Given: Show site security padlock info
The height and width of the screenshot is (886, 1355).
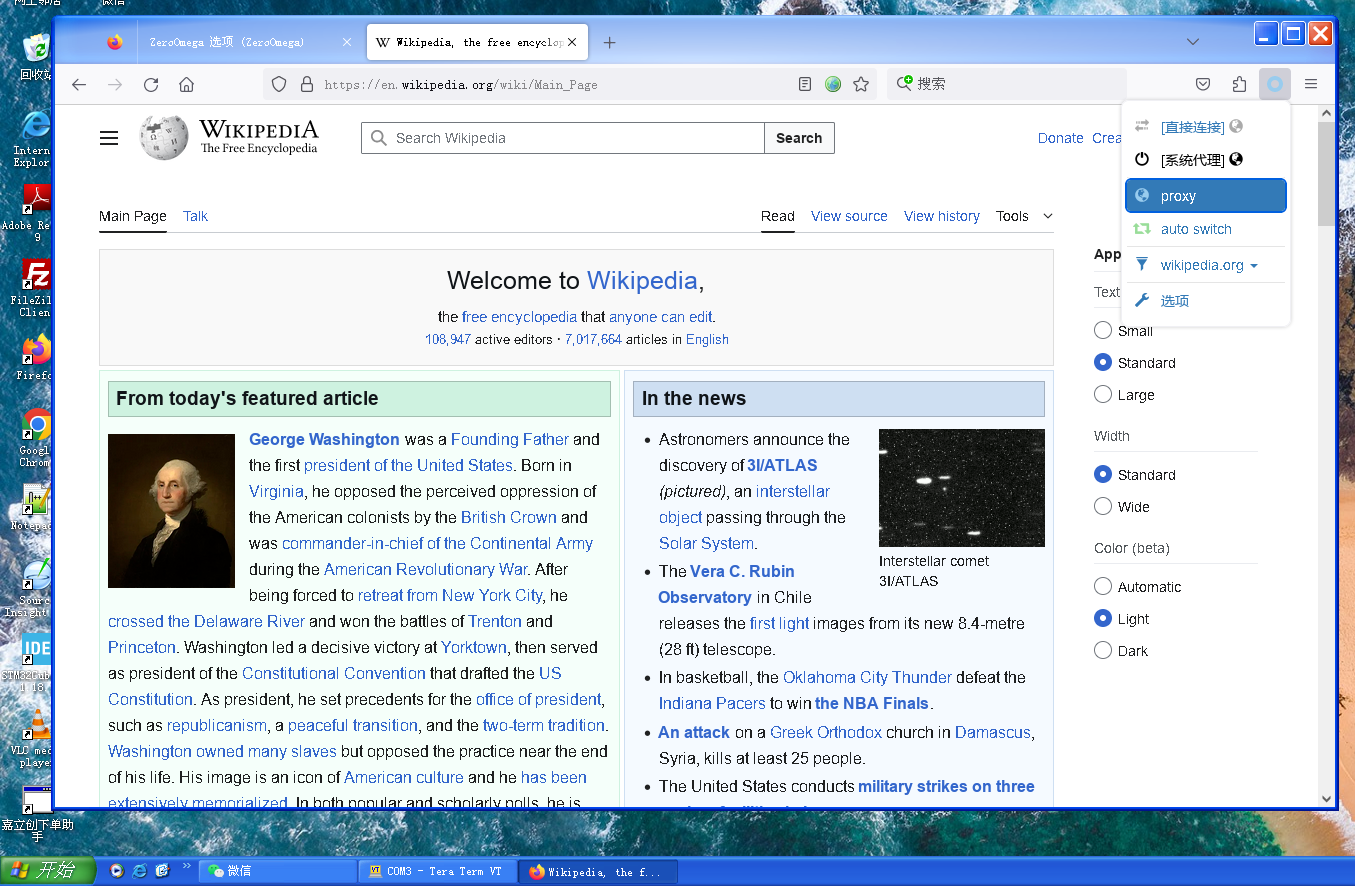Looking at the screenshot, I should click(x=306, y=85).
